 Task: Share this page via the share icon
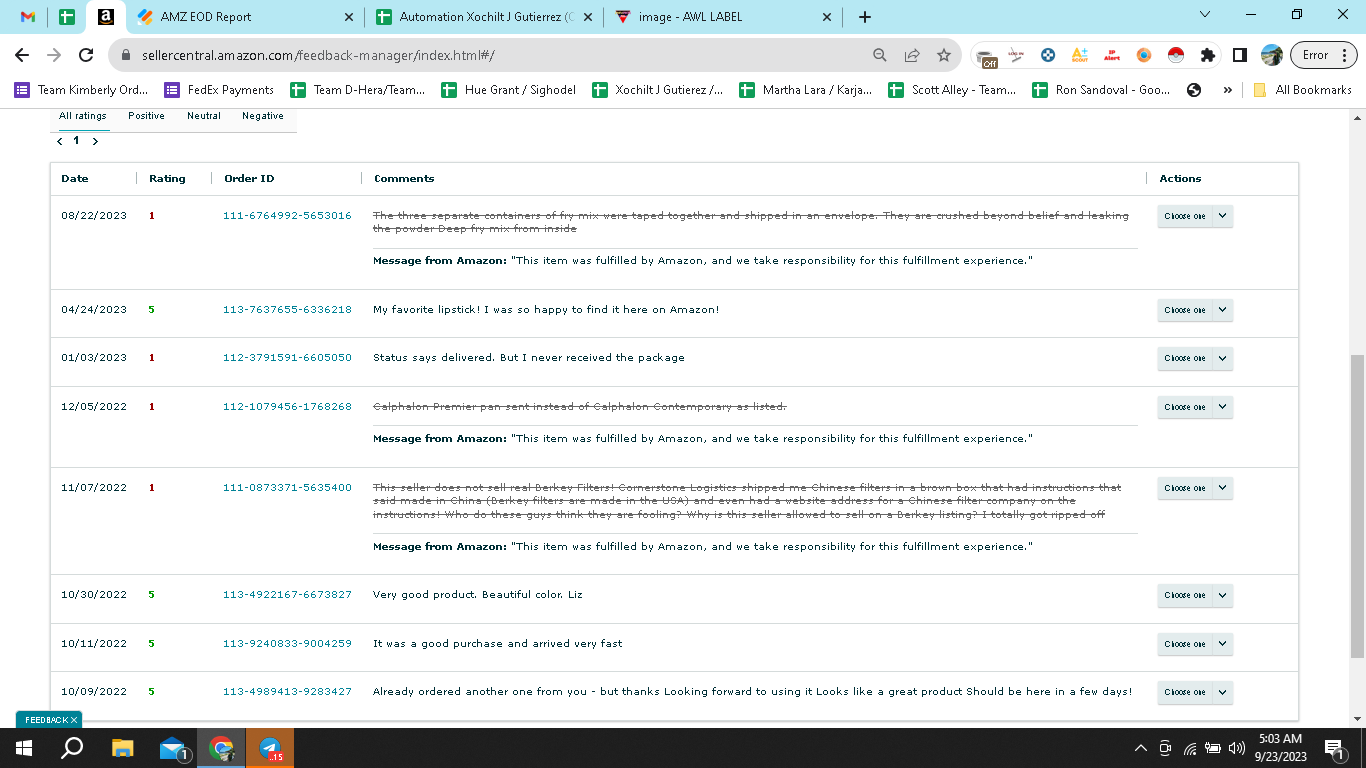[x=912, y=55]
